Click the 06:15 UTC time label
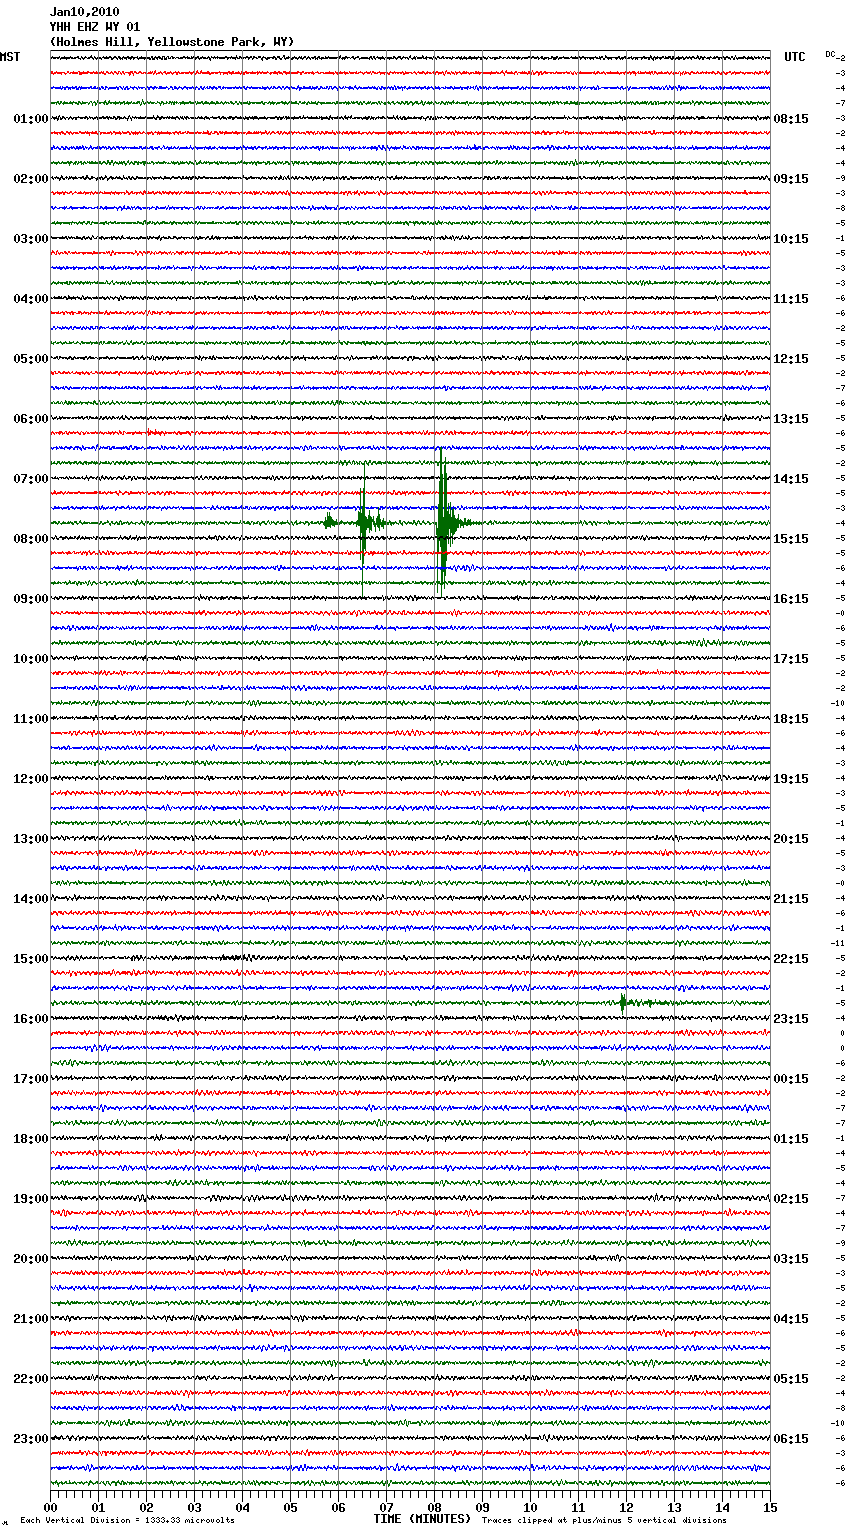 click(x=791, y=1439)
